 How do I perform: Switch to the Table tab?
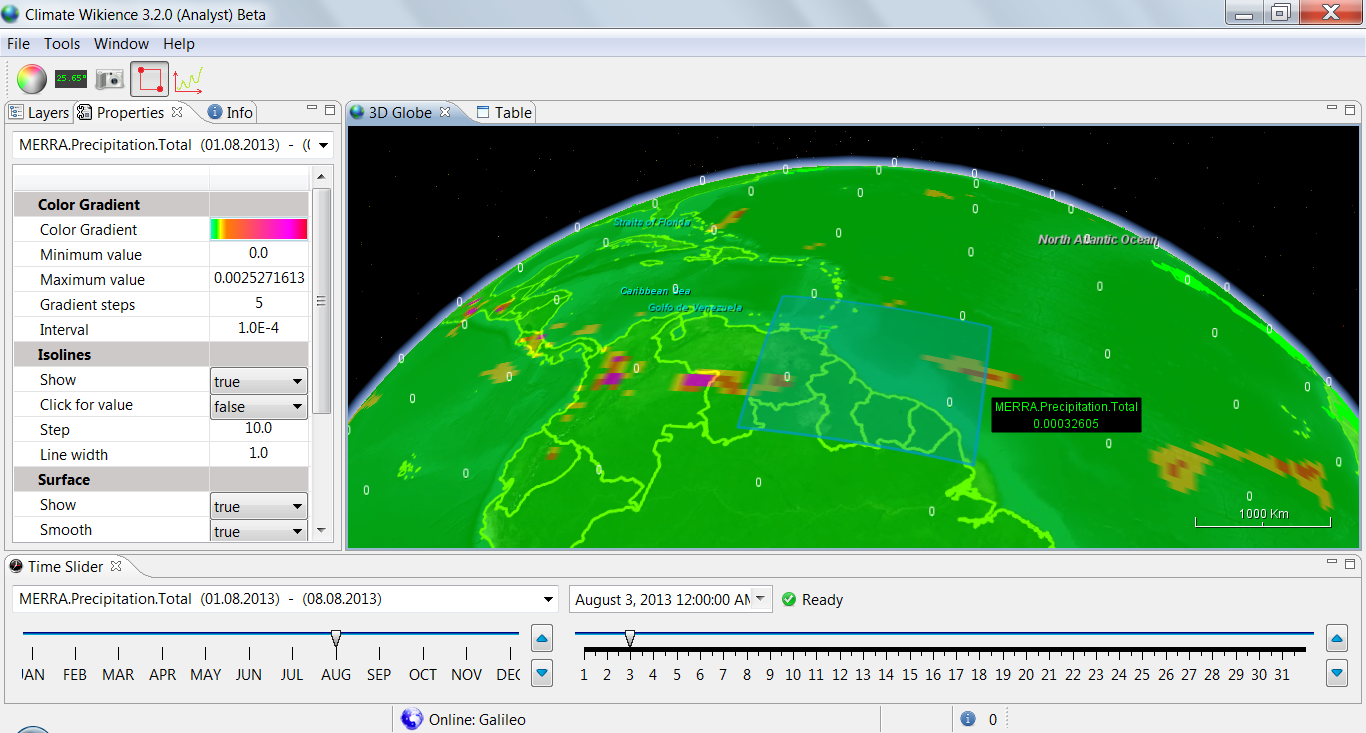[x=504, y=112]
